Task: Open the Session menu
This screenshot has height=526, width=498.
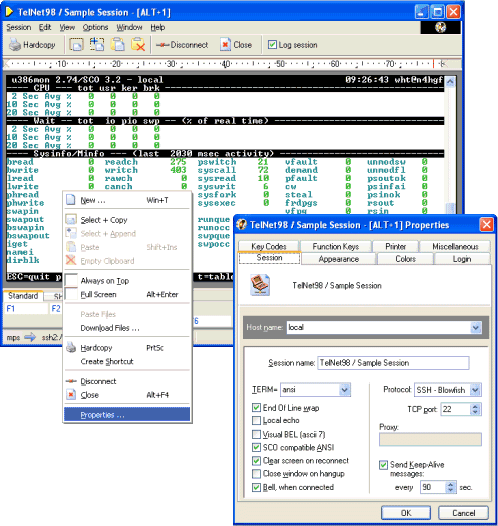Action: pyautogui.click(x=18, y=28)
